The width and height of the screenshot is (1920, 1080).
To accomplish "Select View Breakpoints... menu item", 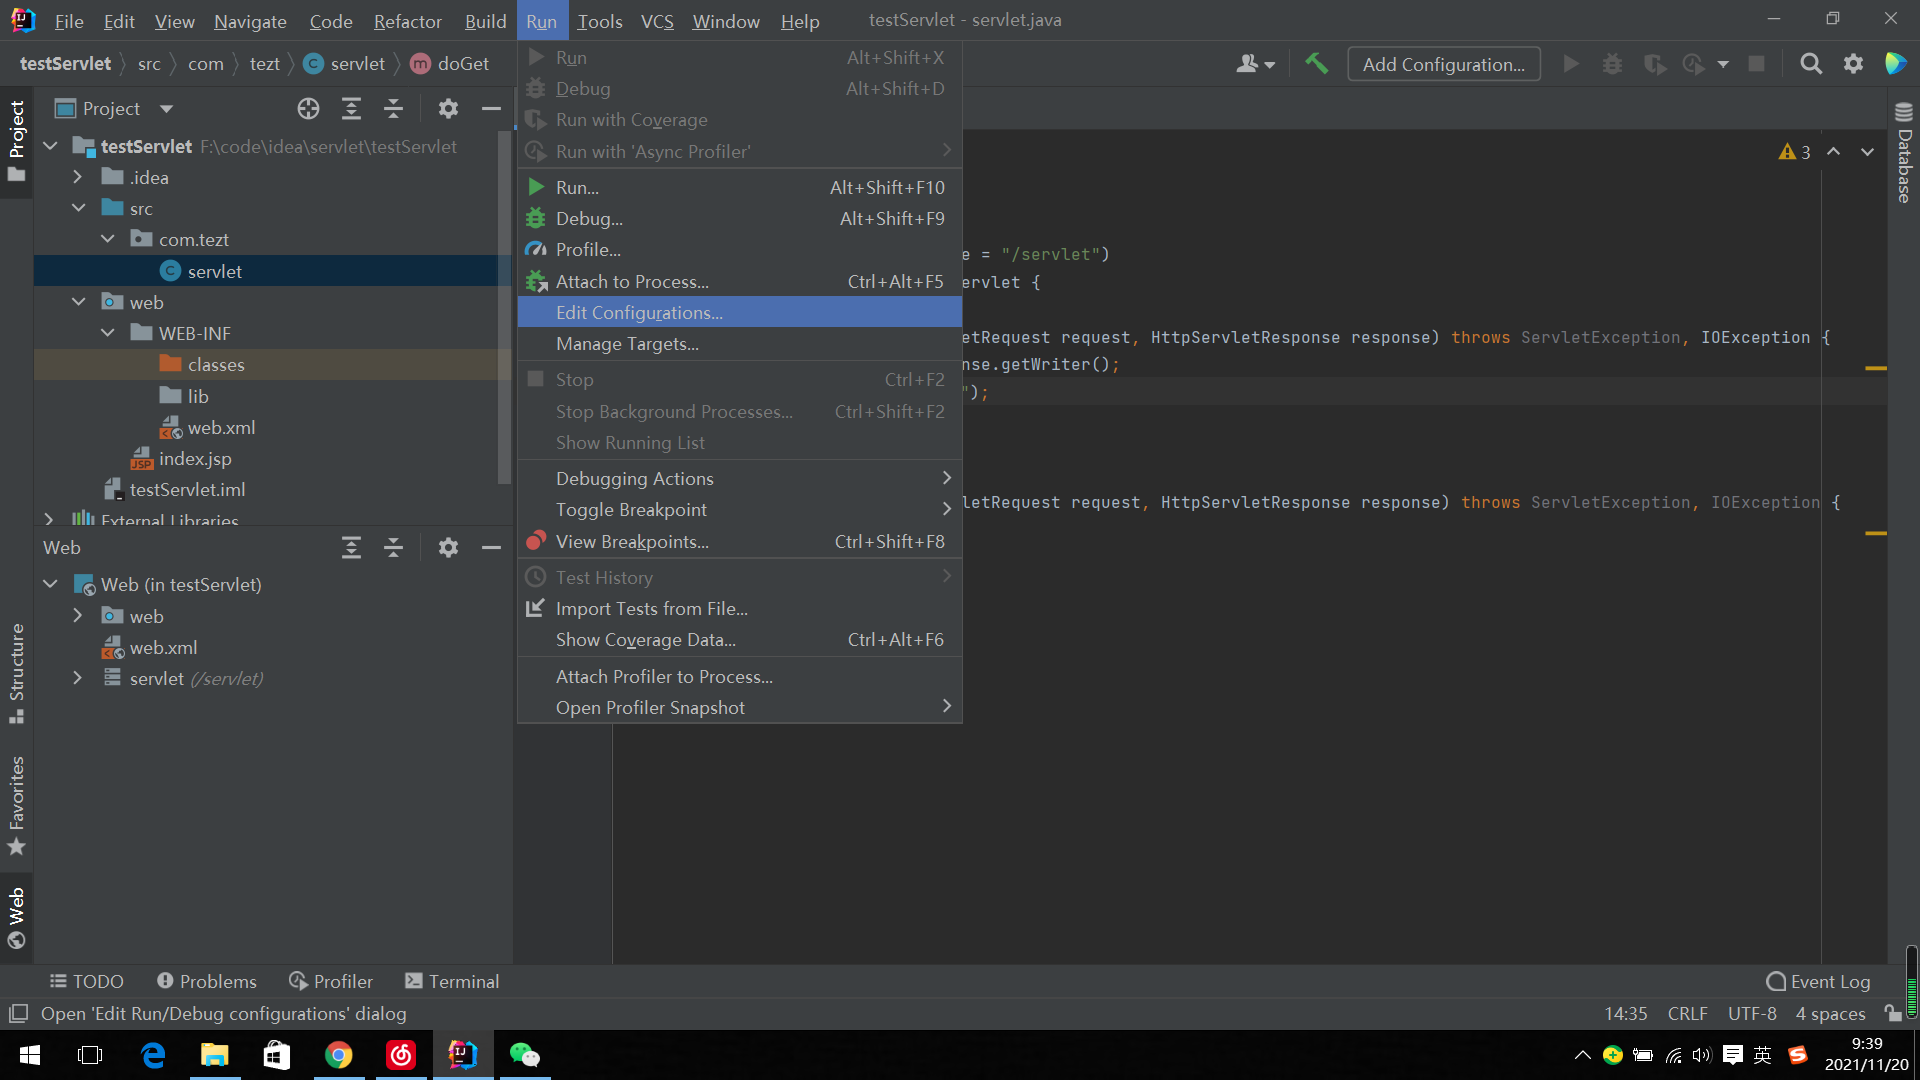I will pos(739,541).
